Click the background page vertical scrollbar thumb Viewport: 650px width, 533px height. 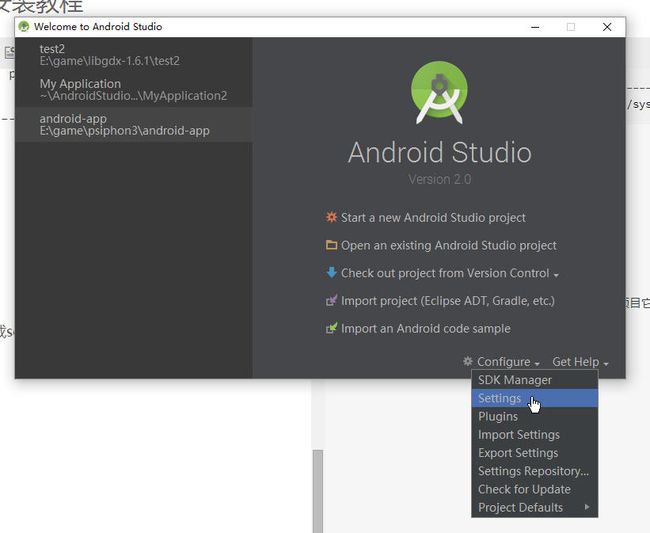point(318,491)
